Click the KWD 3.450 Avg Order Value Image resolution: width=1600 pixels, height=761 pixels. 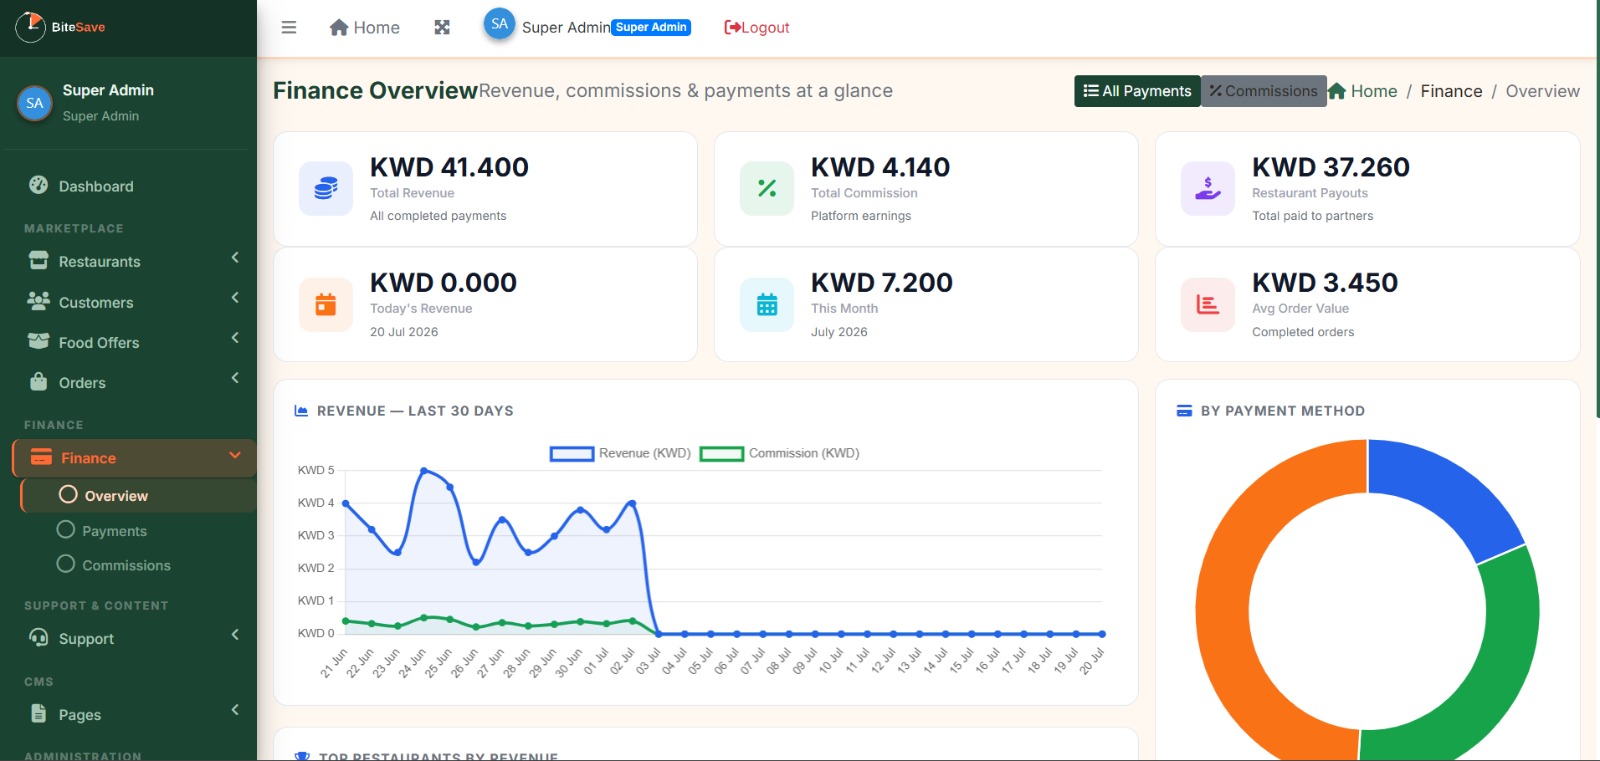pos(1325,283)
